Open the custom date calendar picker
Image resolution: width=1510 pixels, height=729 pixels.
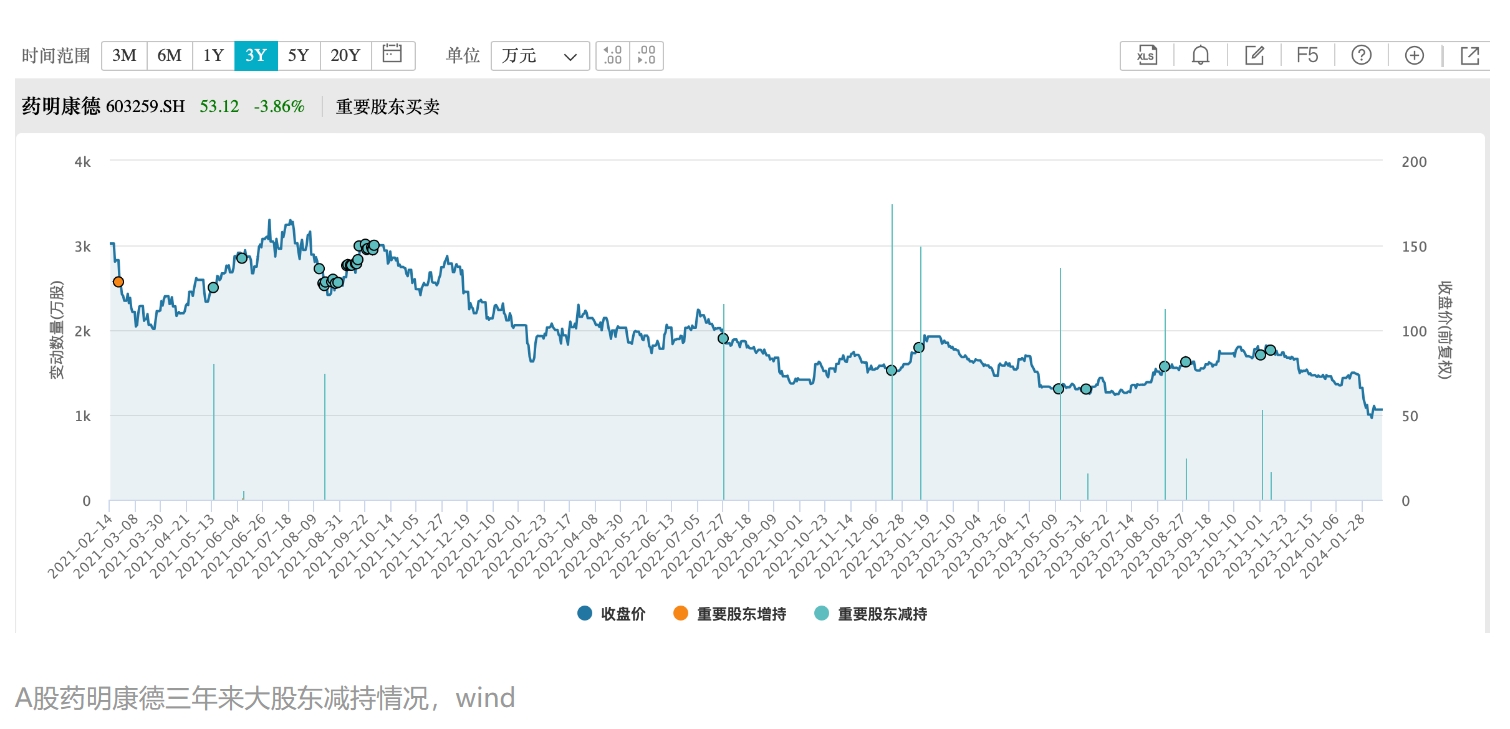click(x=392, y=55)
